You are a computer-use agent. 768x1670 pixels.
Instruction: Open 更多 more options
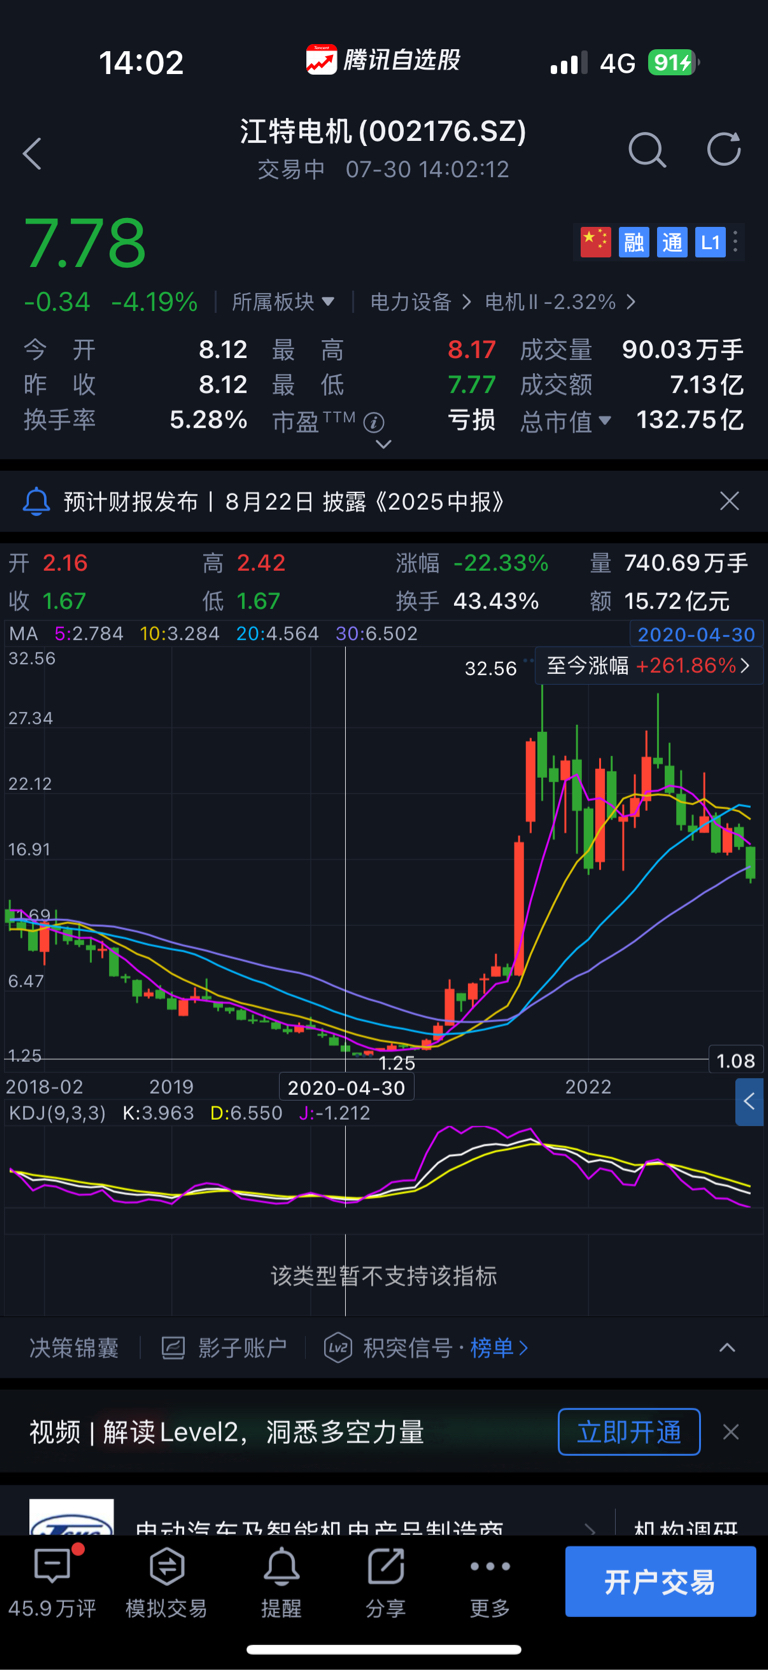tap(490, 1582)
